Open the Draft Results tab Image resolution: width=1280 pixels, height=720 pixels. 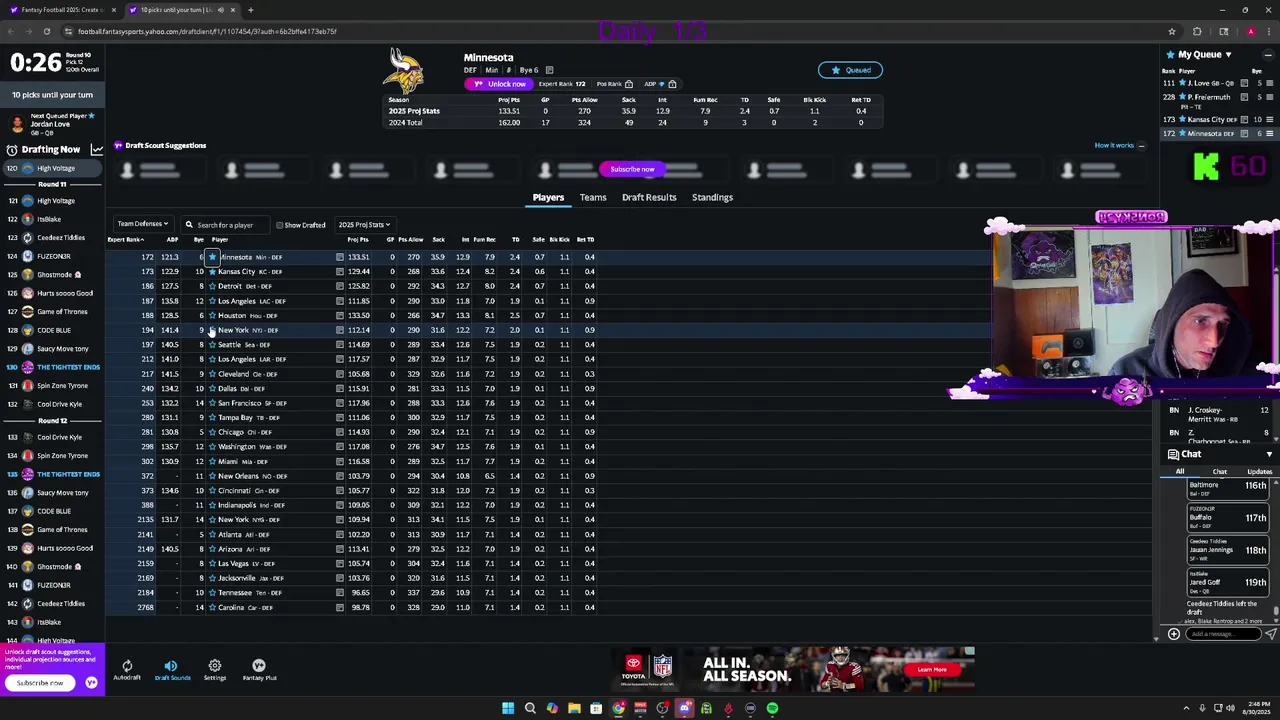[x=649, y=197]
